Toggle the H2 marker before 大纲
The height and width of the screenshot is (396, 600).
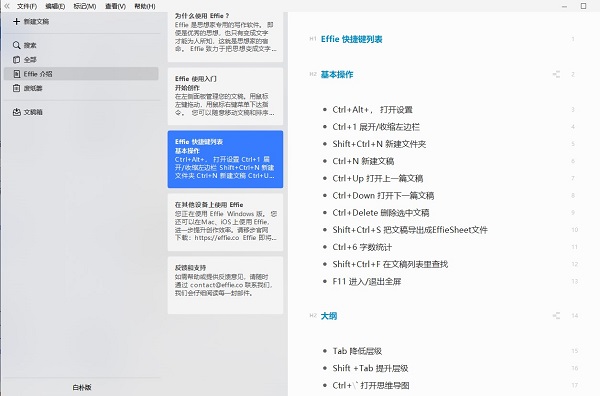(x=313, y=316)
